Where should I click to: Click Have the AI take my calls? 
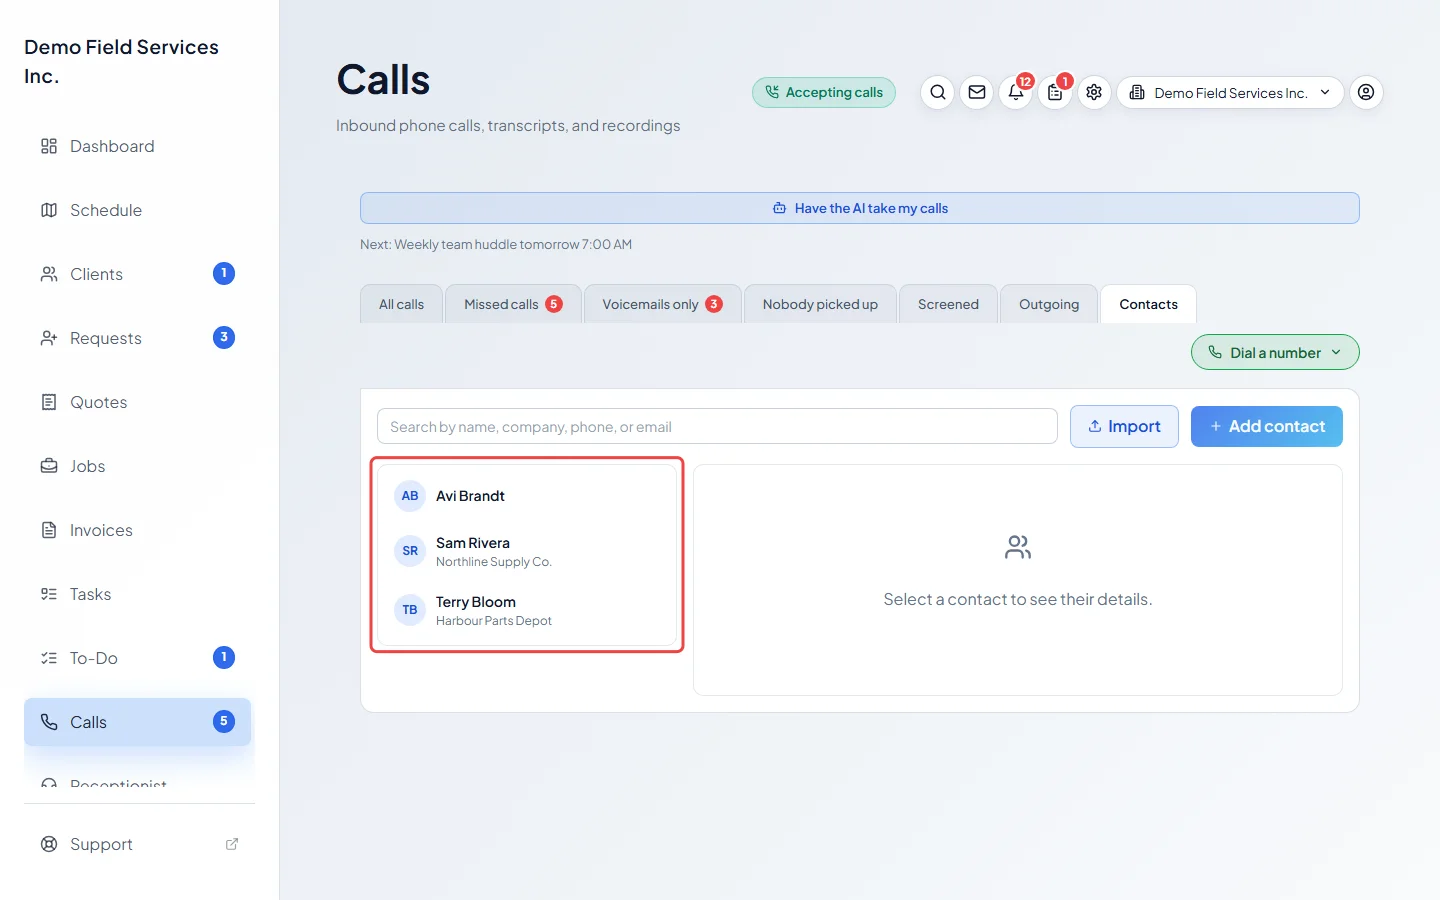coord(860,208)
